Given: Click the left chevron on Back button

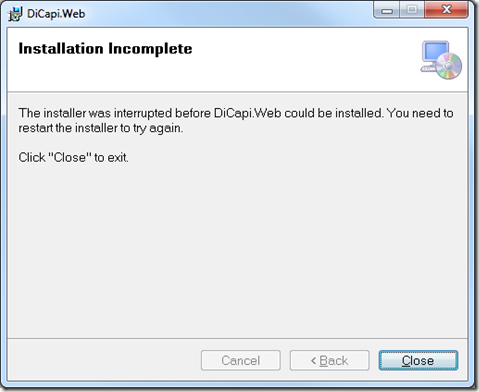Looking at the screenshot, I should tap(313, 361).
